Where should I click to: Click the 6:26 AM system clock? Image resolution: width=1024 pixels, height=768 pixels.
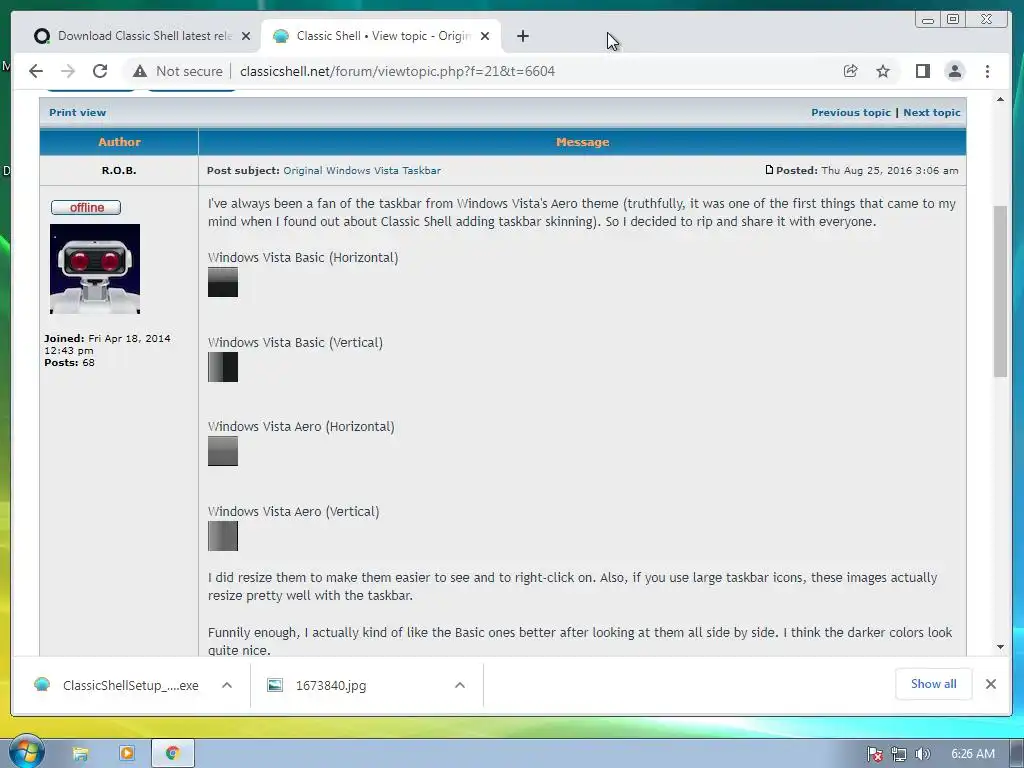point(972,754)
